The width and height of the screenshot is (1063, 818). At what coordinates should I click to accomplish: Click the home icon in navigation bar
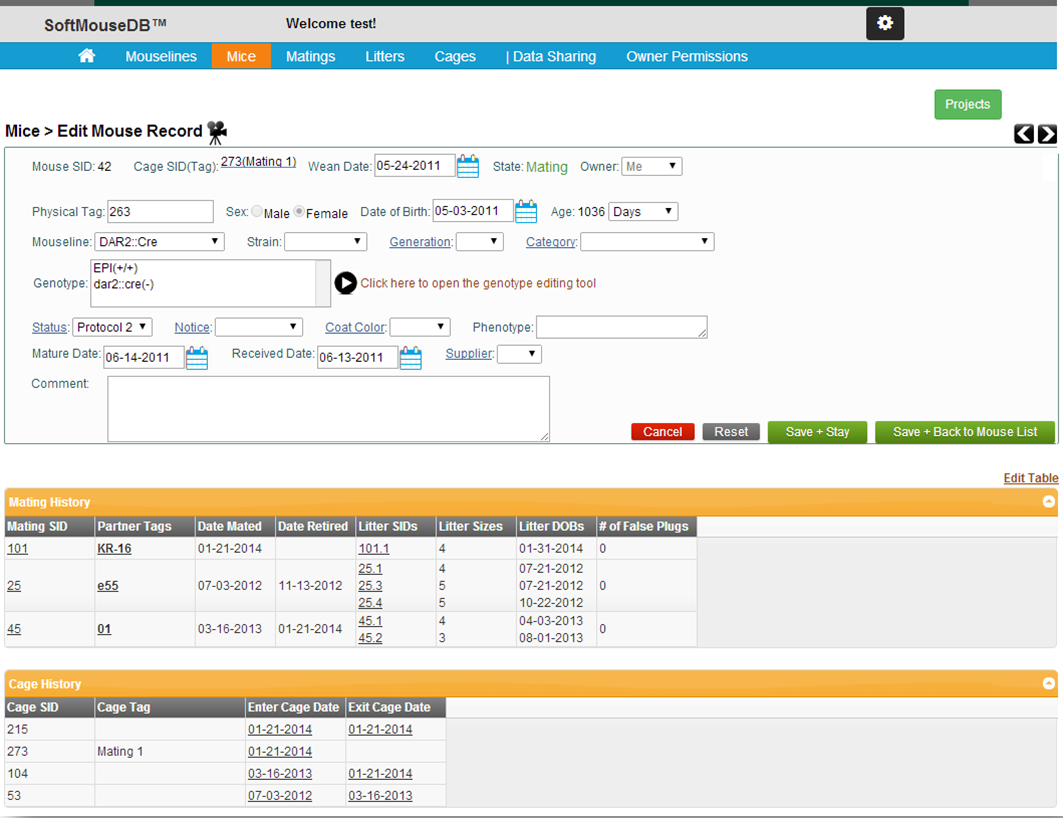click(86, 56)
